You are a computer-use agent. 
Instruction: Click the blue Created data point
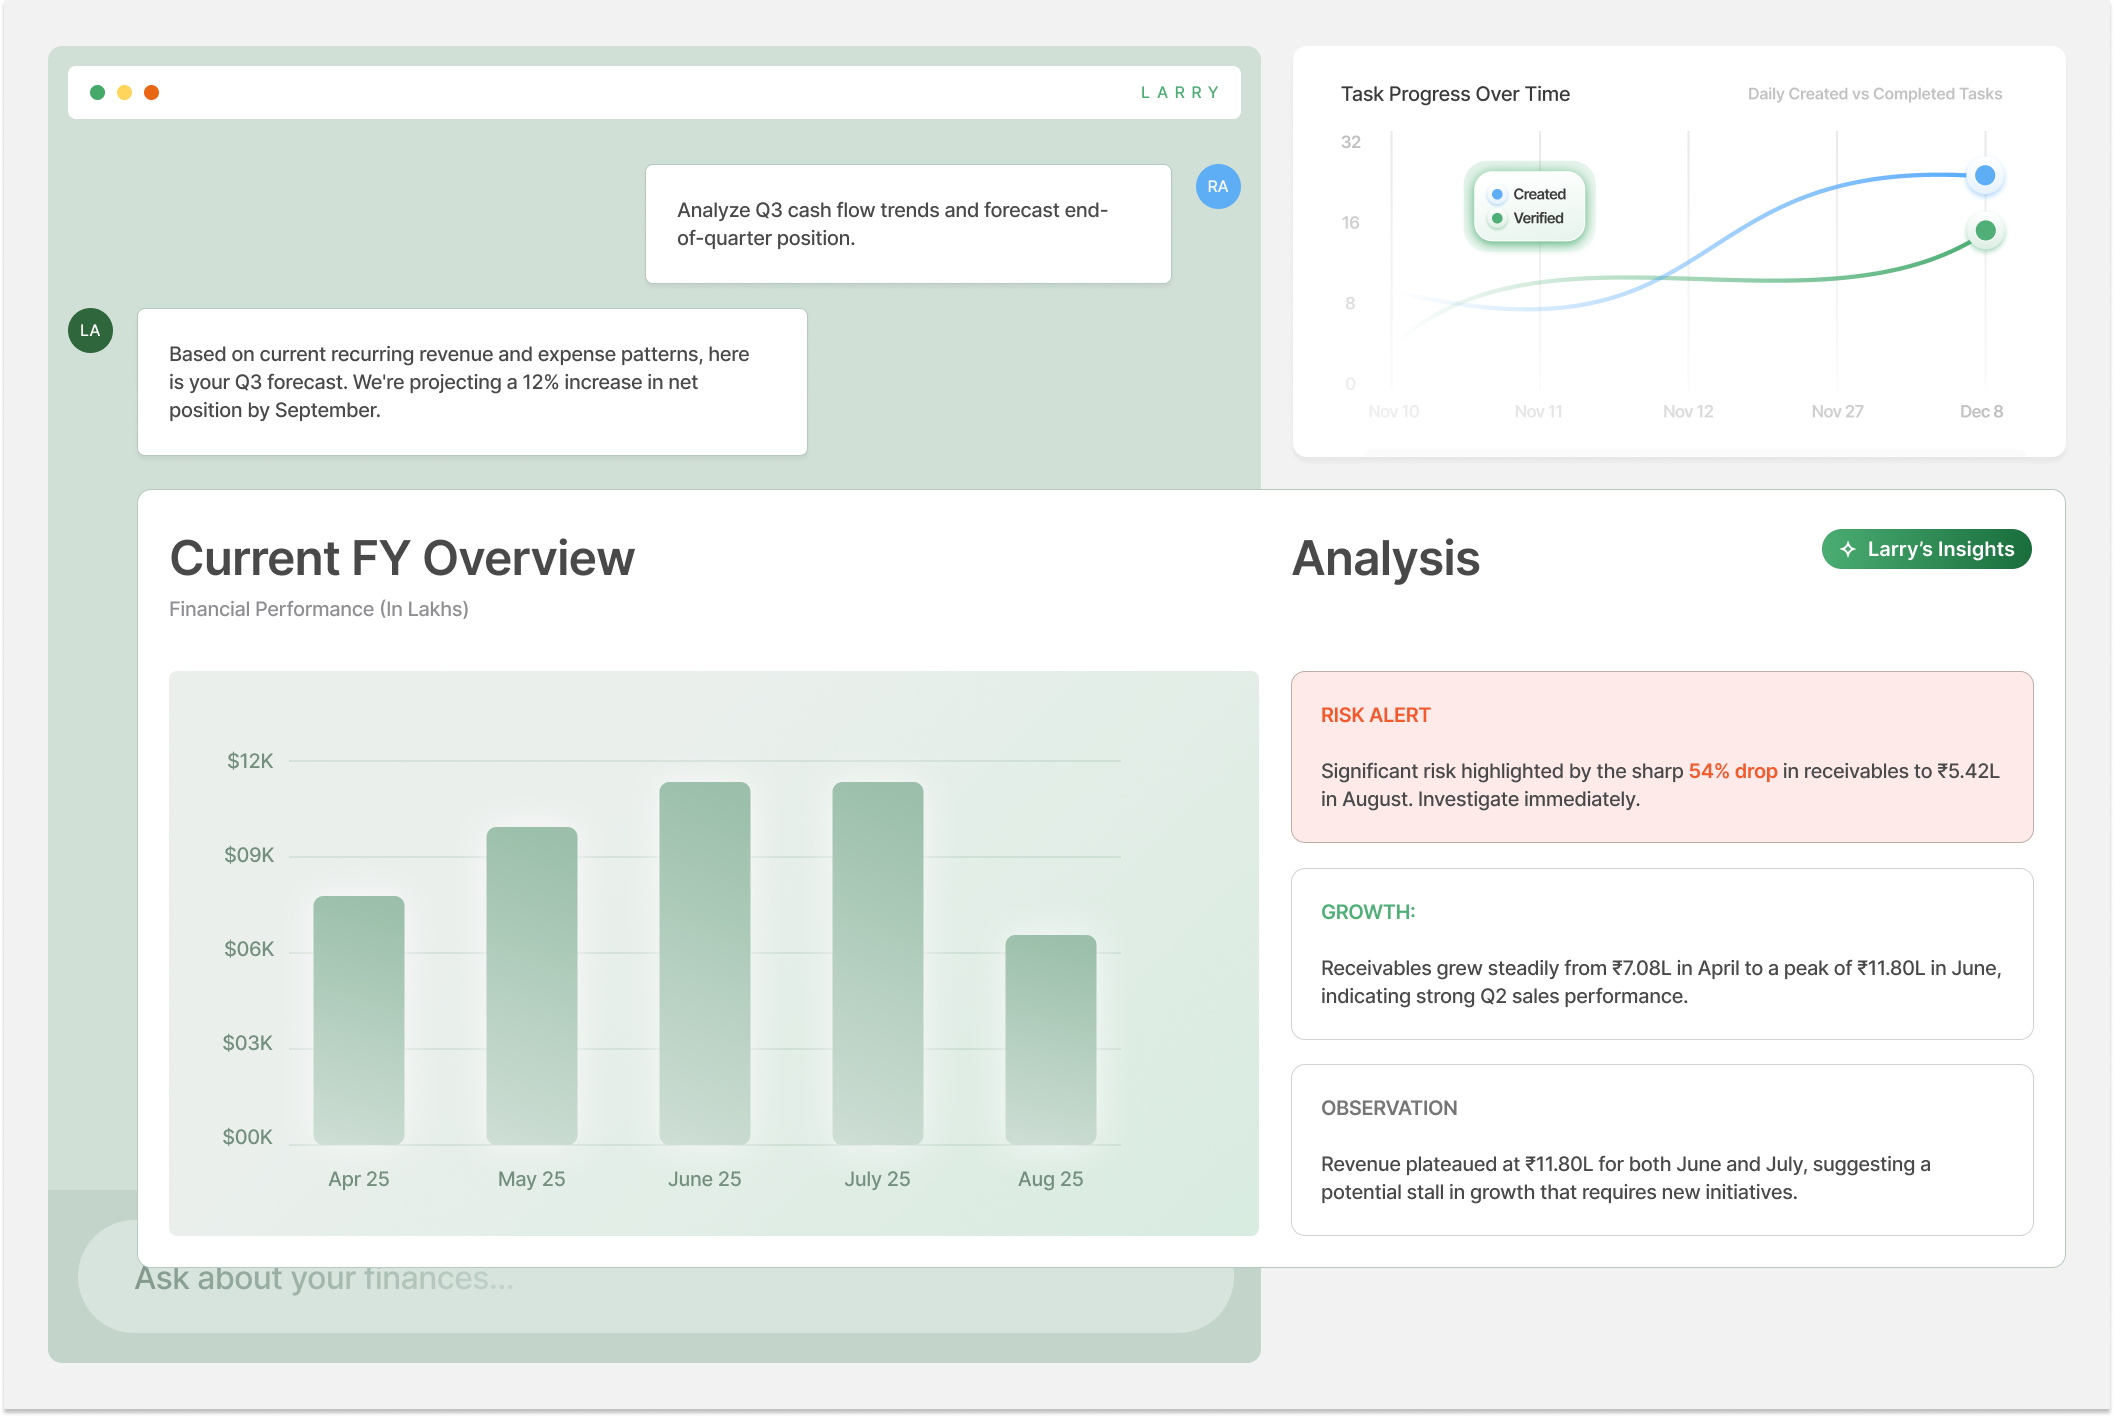[x=1985, y=176]
